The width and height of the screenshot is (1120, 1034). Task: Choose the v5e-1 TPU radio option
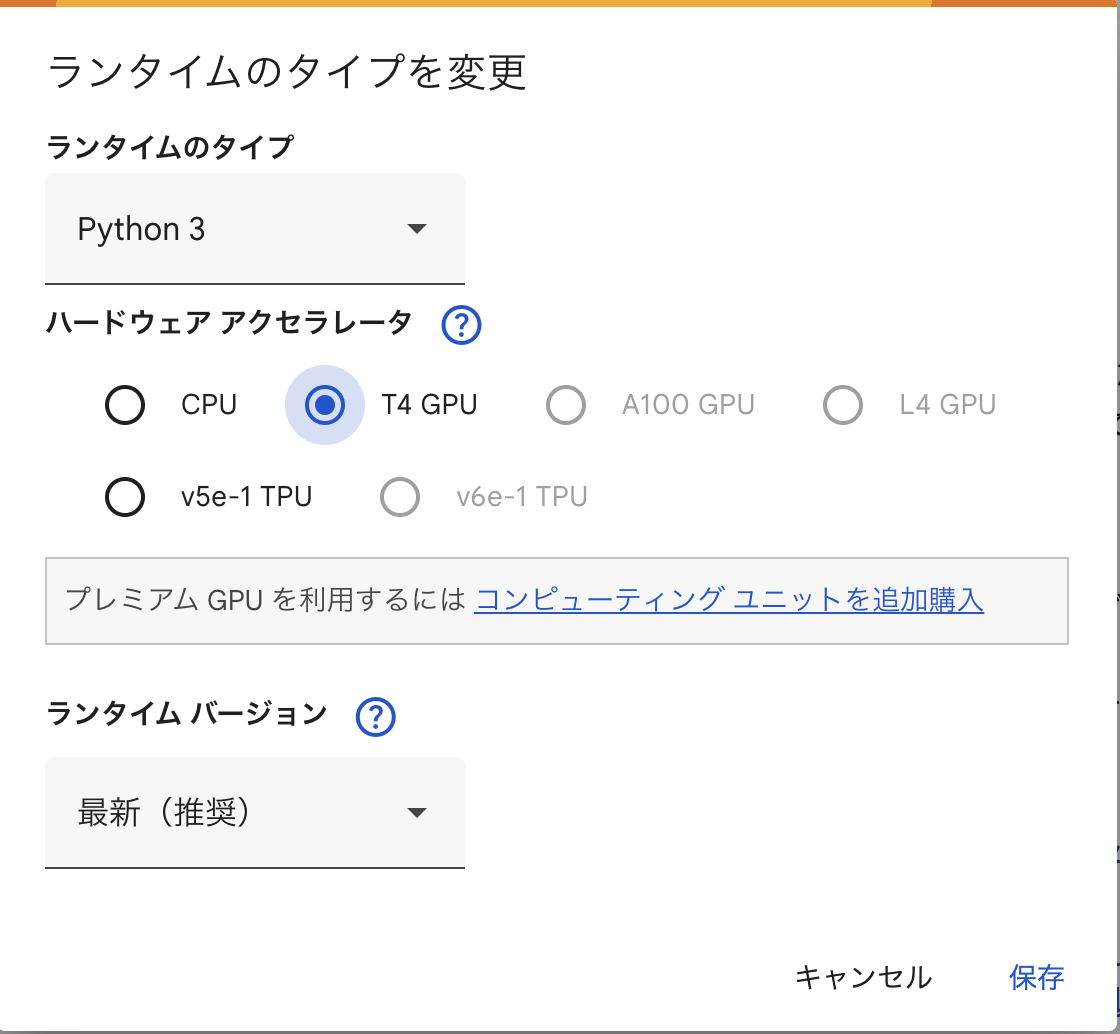click(x=125, y=497)
